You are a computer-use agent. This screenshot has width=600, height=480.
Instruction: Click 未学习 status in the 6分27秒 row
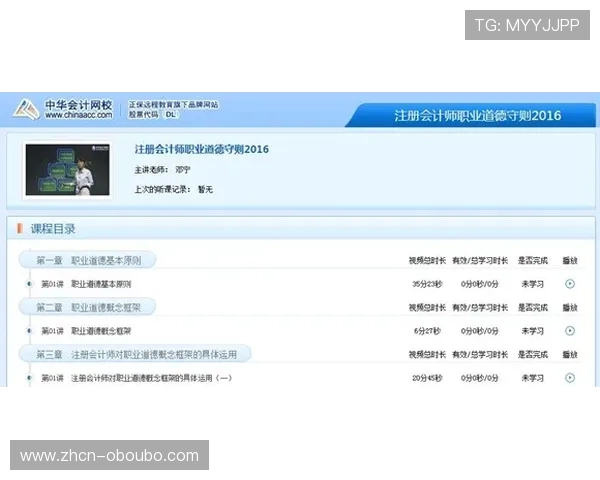click(x=533, y=331)
